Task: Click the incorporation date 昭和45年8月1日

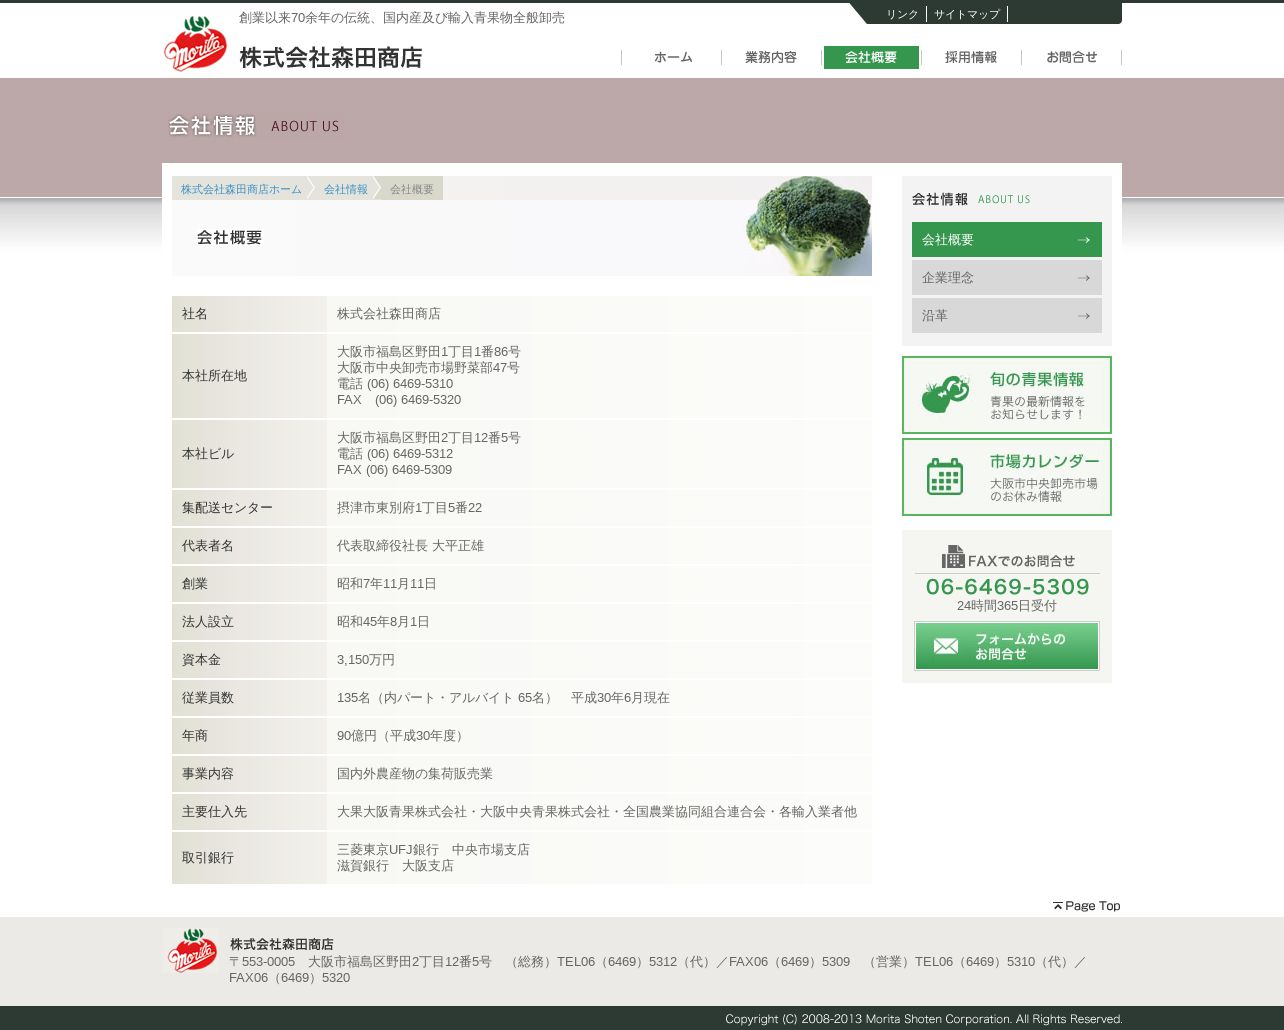Action: [383, 622]
